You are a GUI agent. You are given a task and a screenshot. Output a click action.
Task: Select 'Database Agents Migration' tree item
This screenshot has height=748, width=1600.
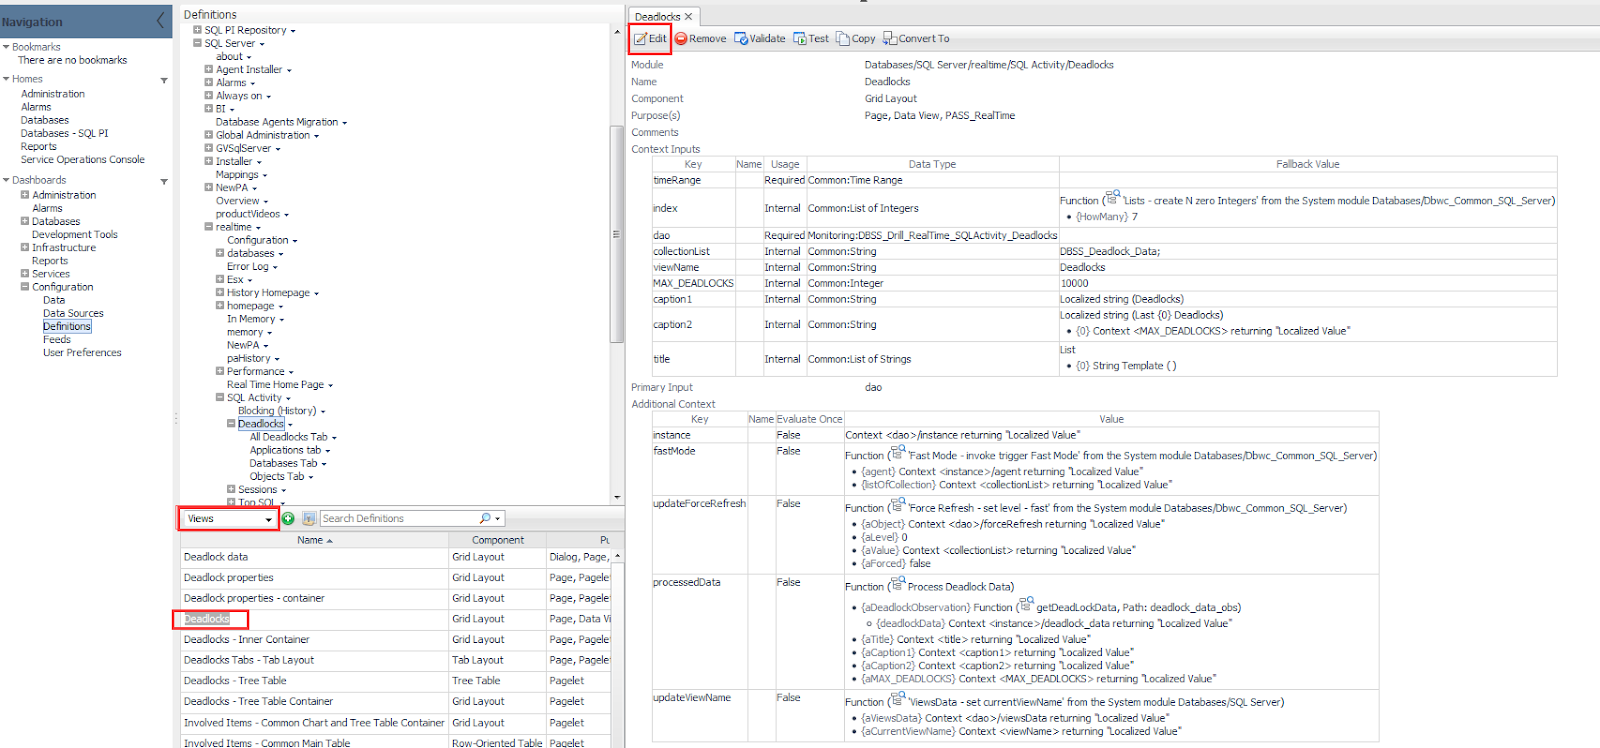tap(277, 122)
